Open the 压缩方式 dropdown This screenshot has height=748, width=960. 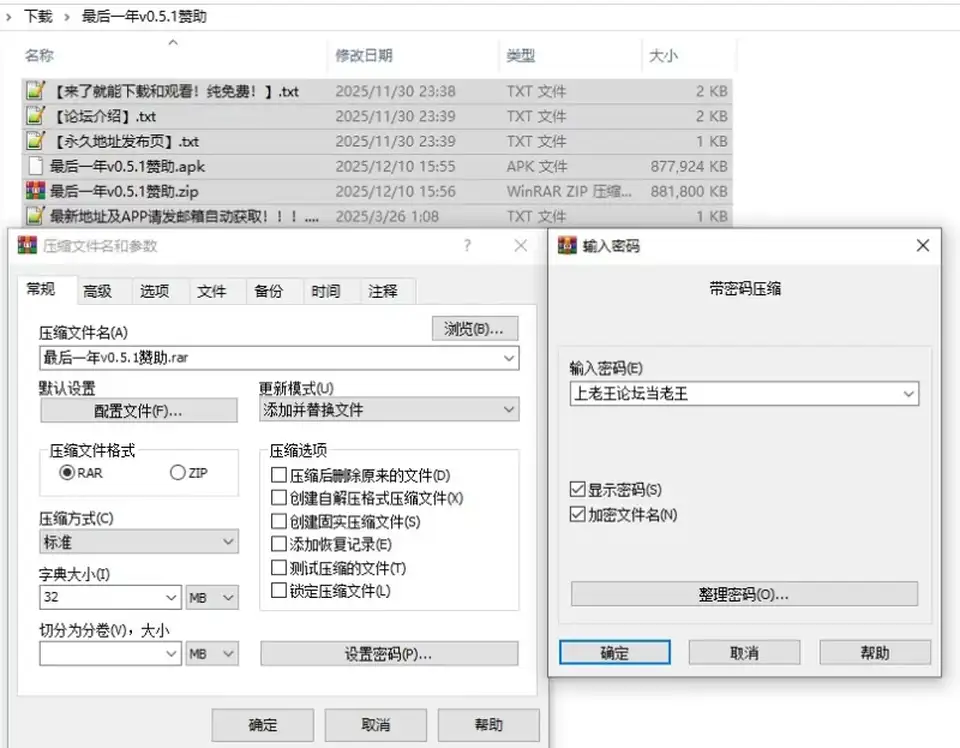[228, 542]
